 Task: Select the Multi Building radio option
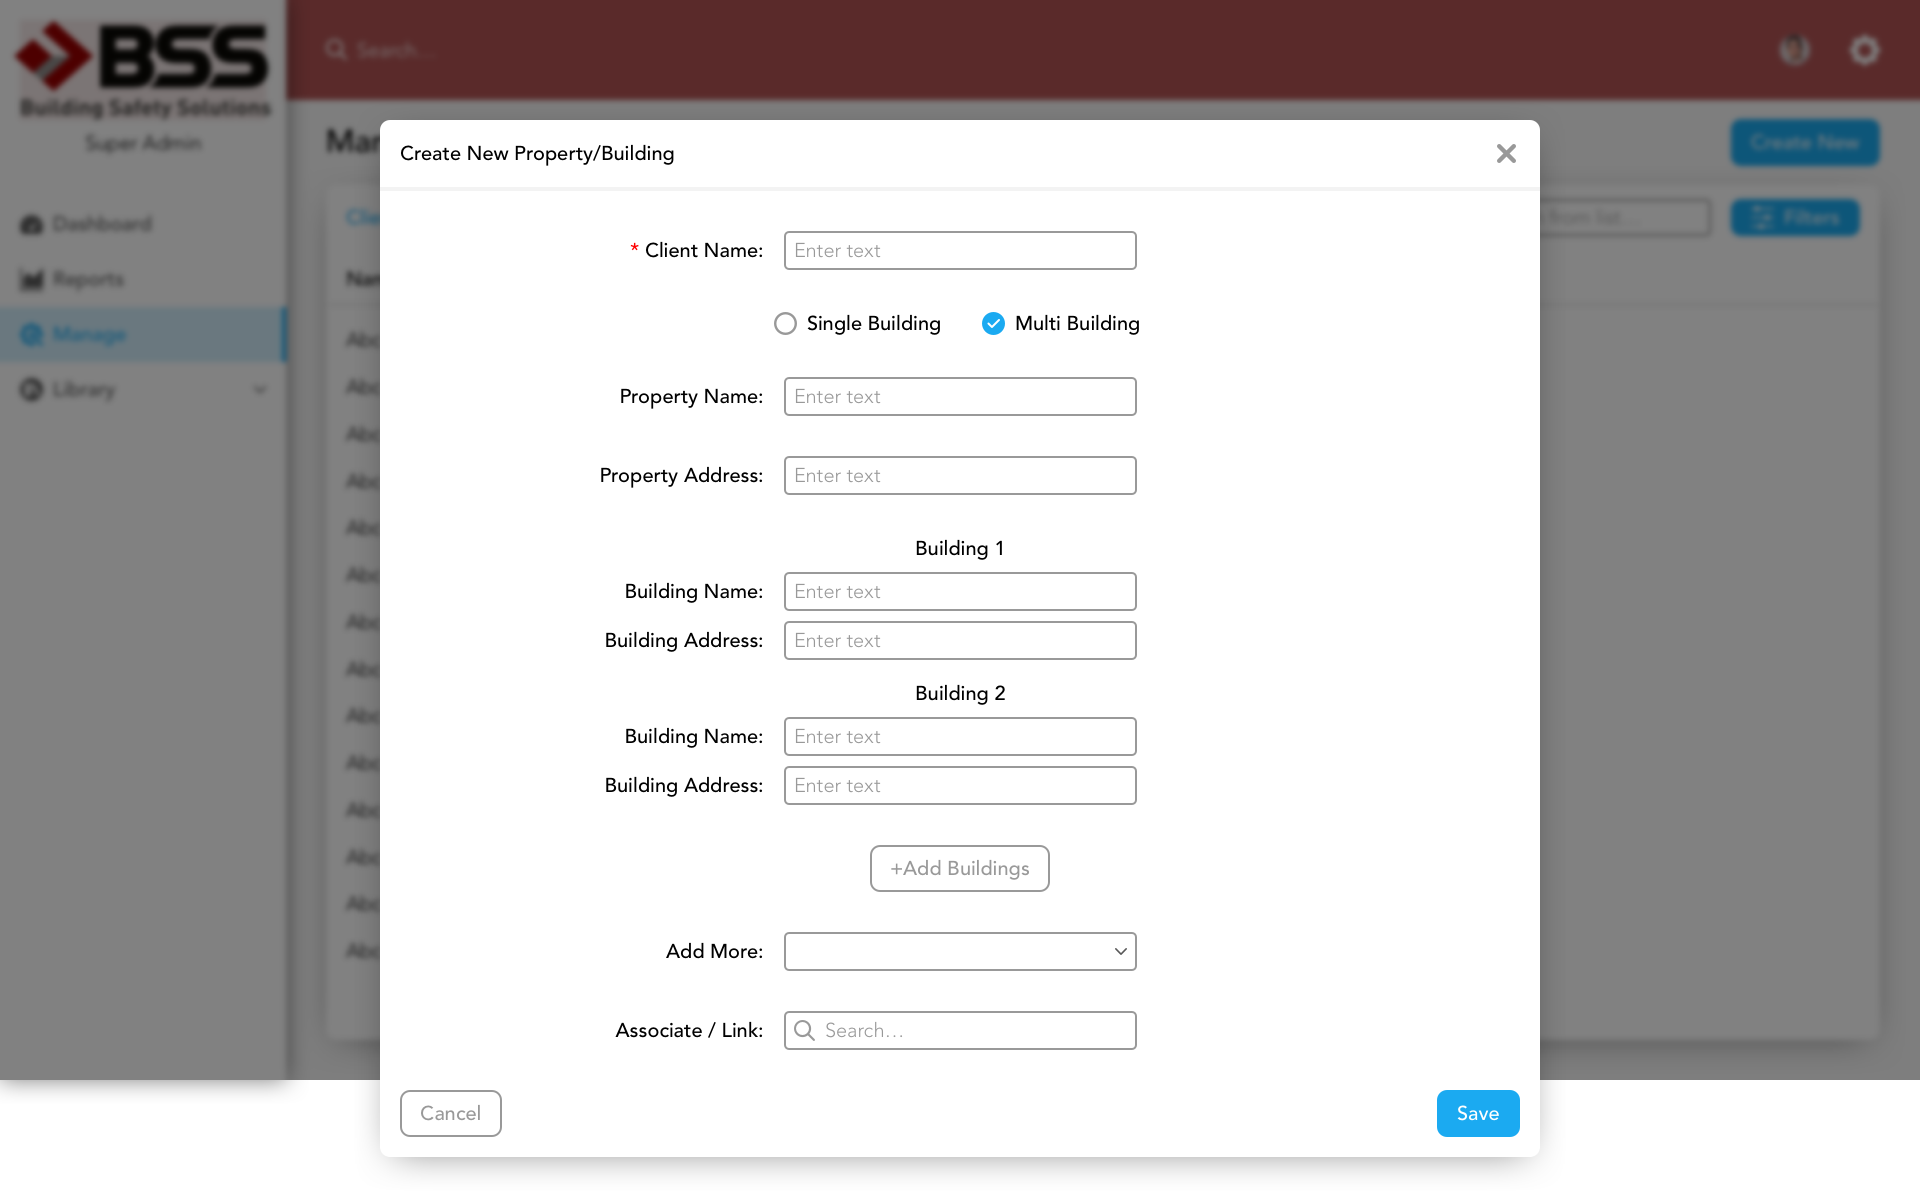993,323
